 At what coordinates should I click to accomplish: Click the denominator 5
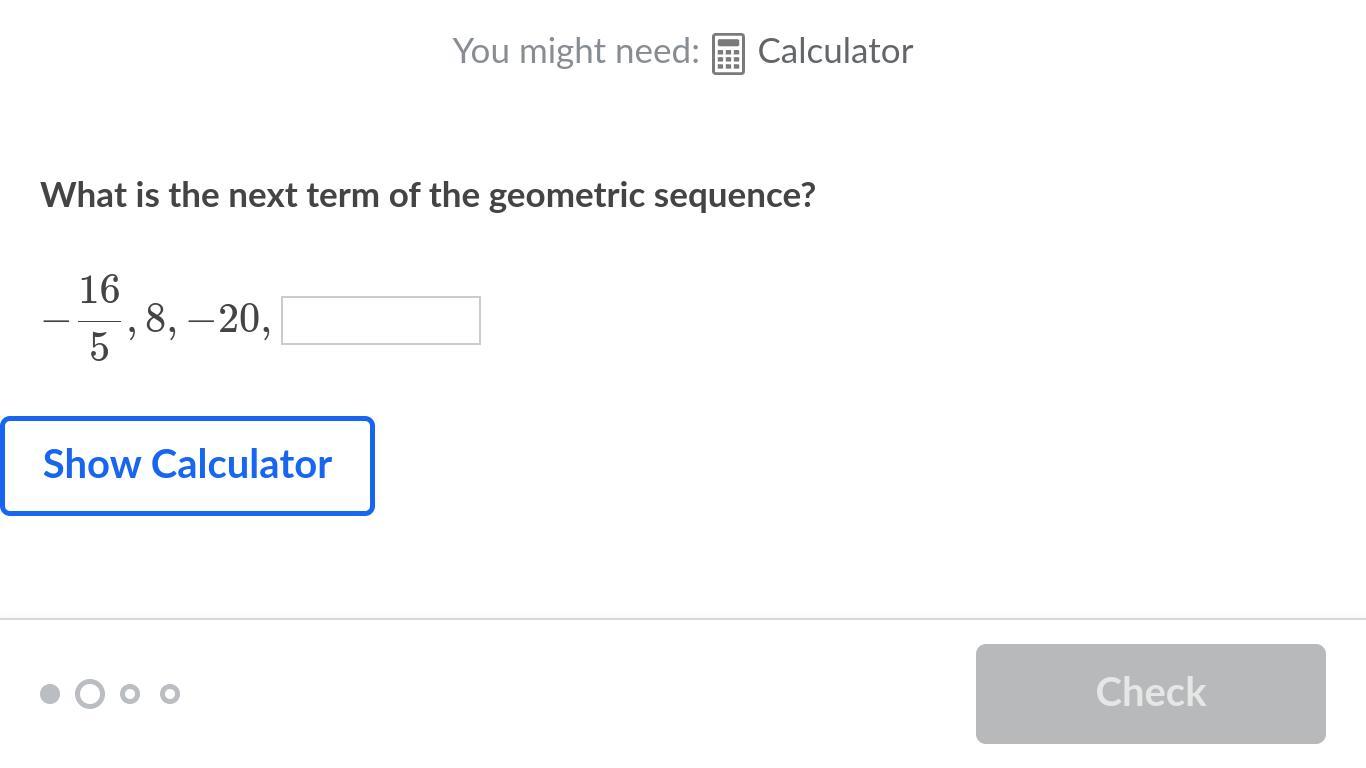point(99,346)
